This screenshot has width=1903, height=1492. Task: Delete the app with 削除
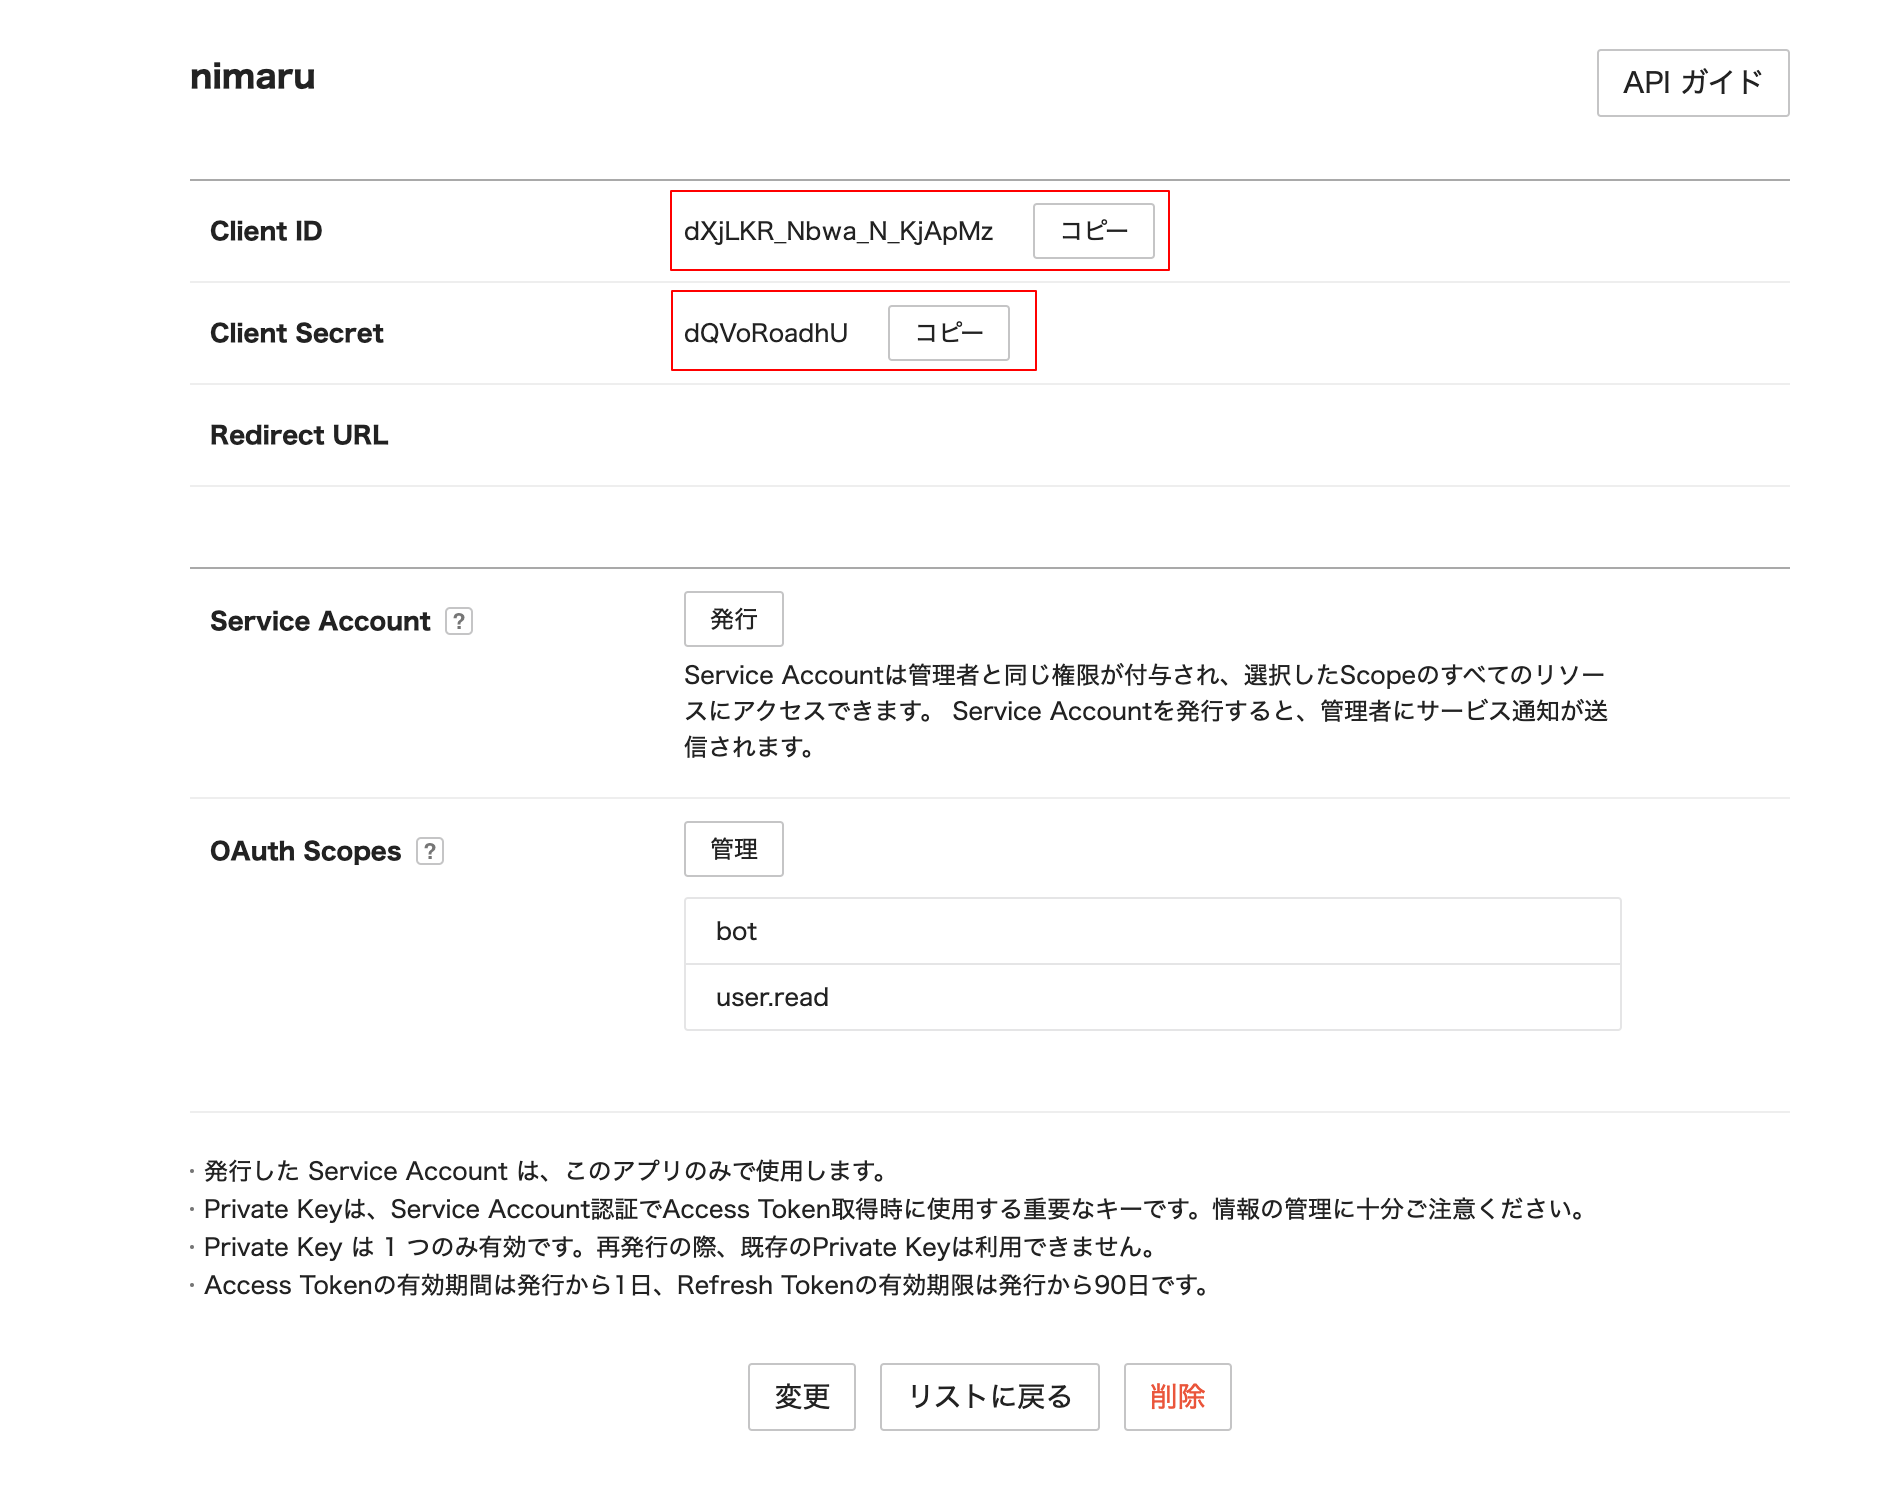[1177, 1397]
